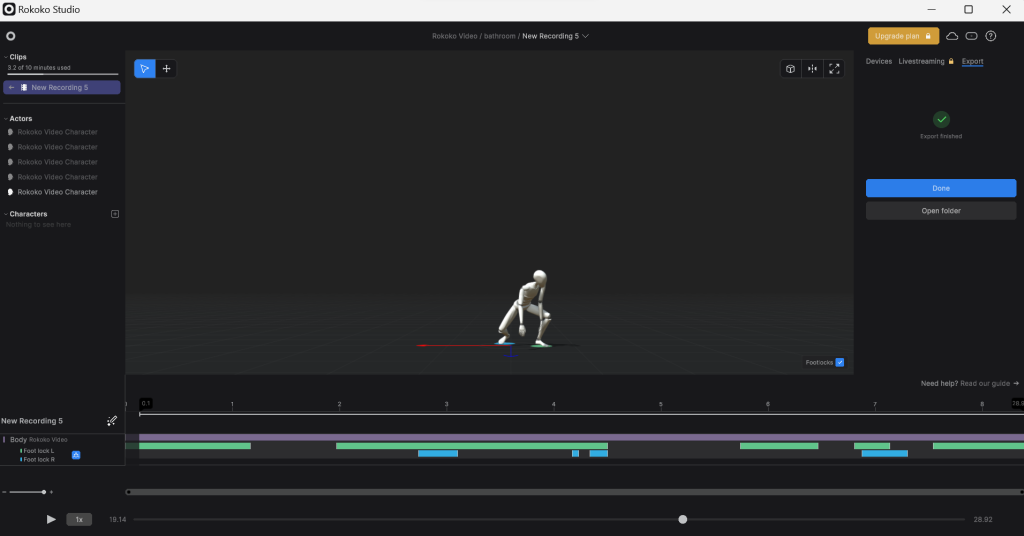Click the Done button
1024x536 pixels.
point(941,188)
